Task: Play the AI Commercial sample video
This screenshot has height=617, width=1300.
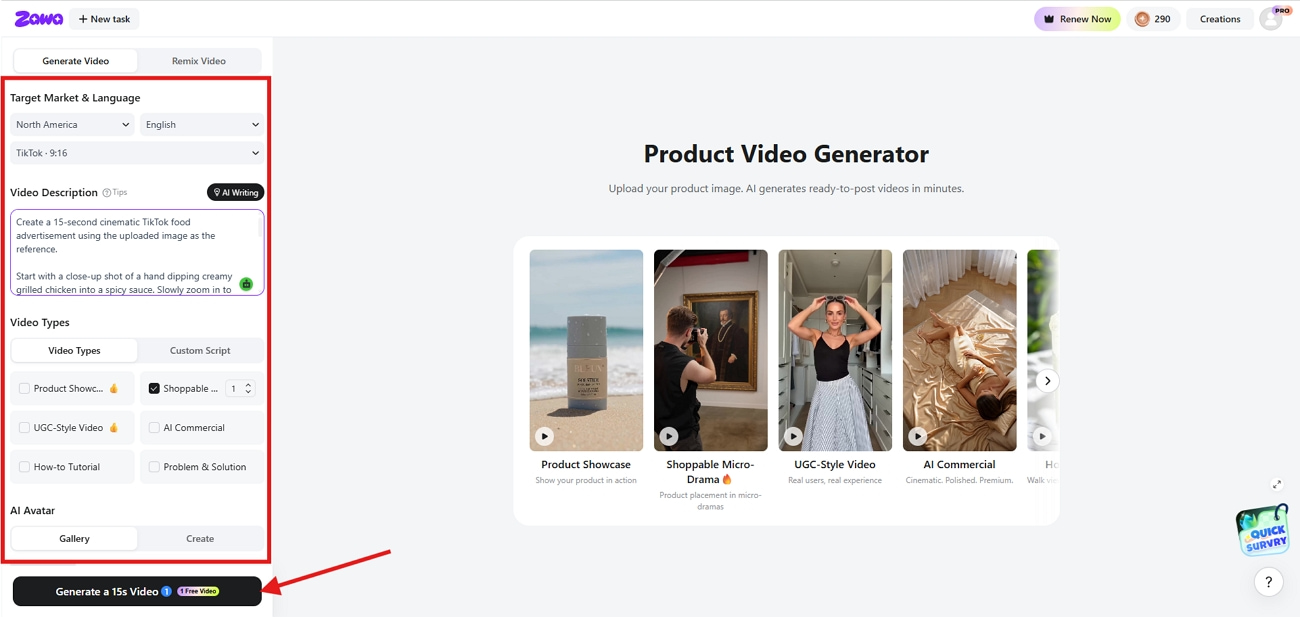Action: tap(917, 436)
